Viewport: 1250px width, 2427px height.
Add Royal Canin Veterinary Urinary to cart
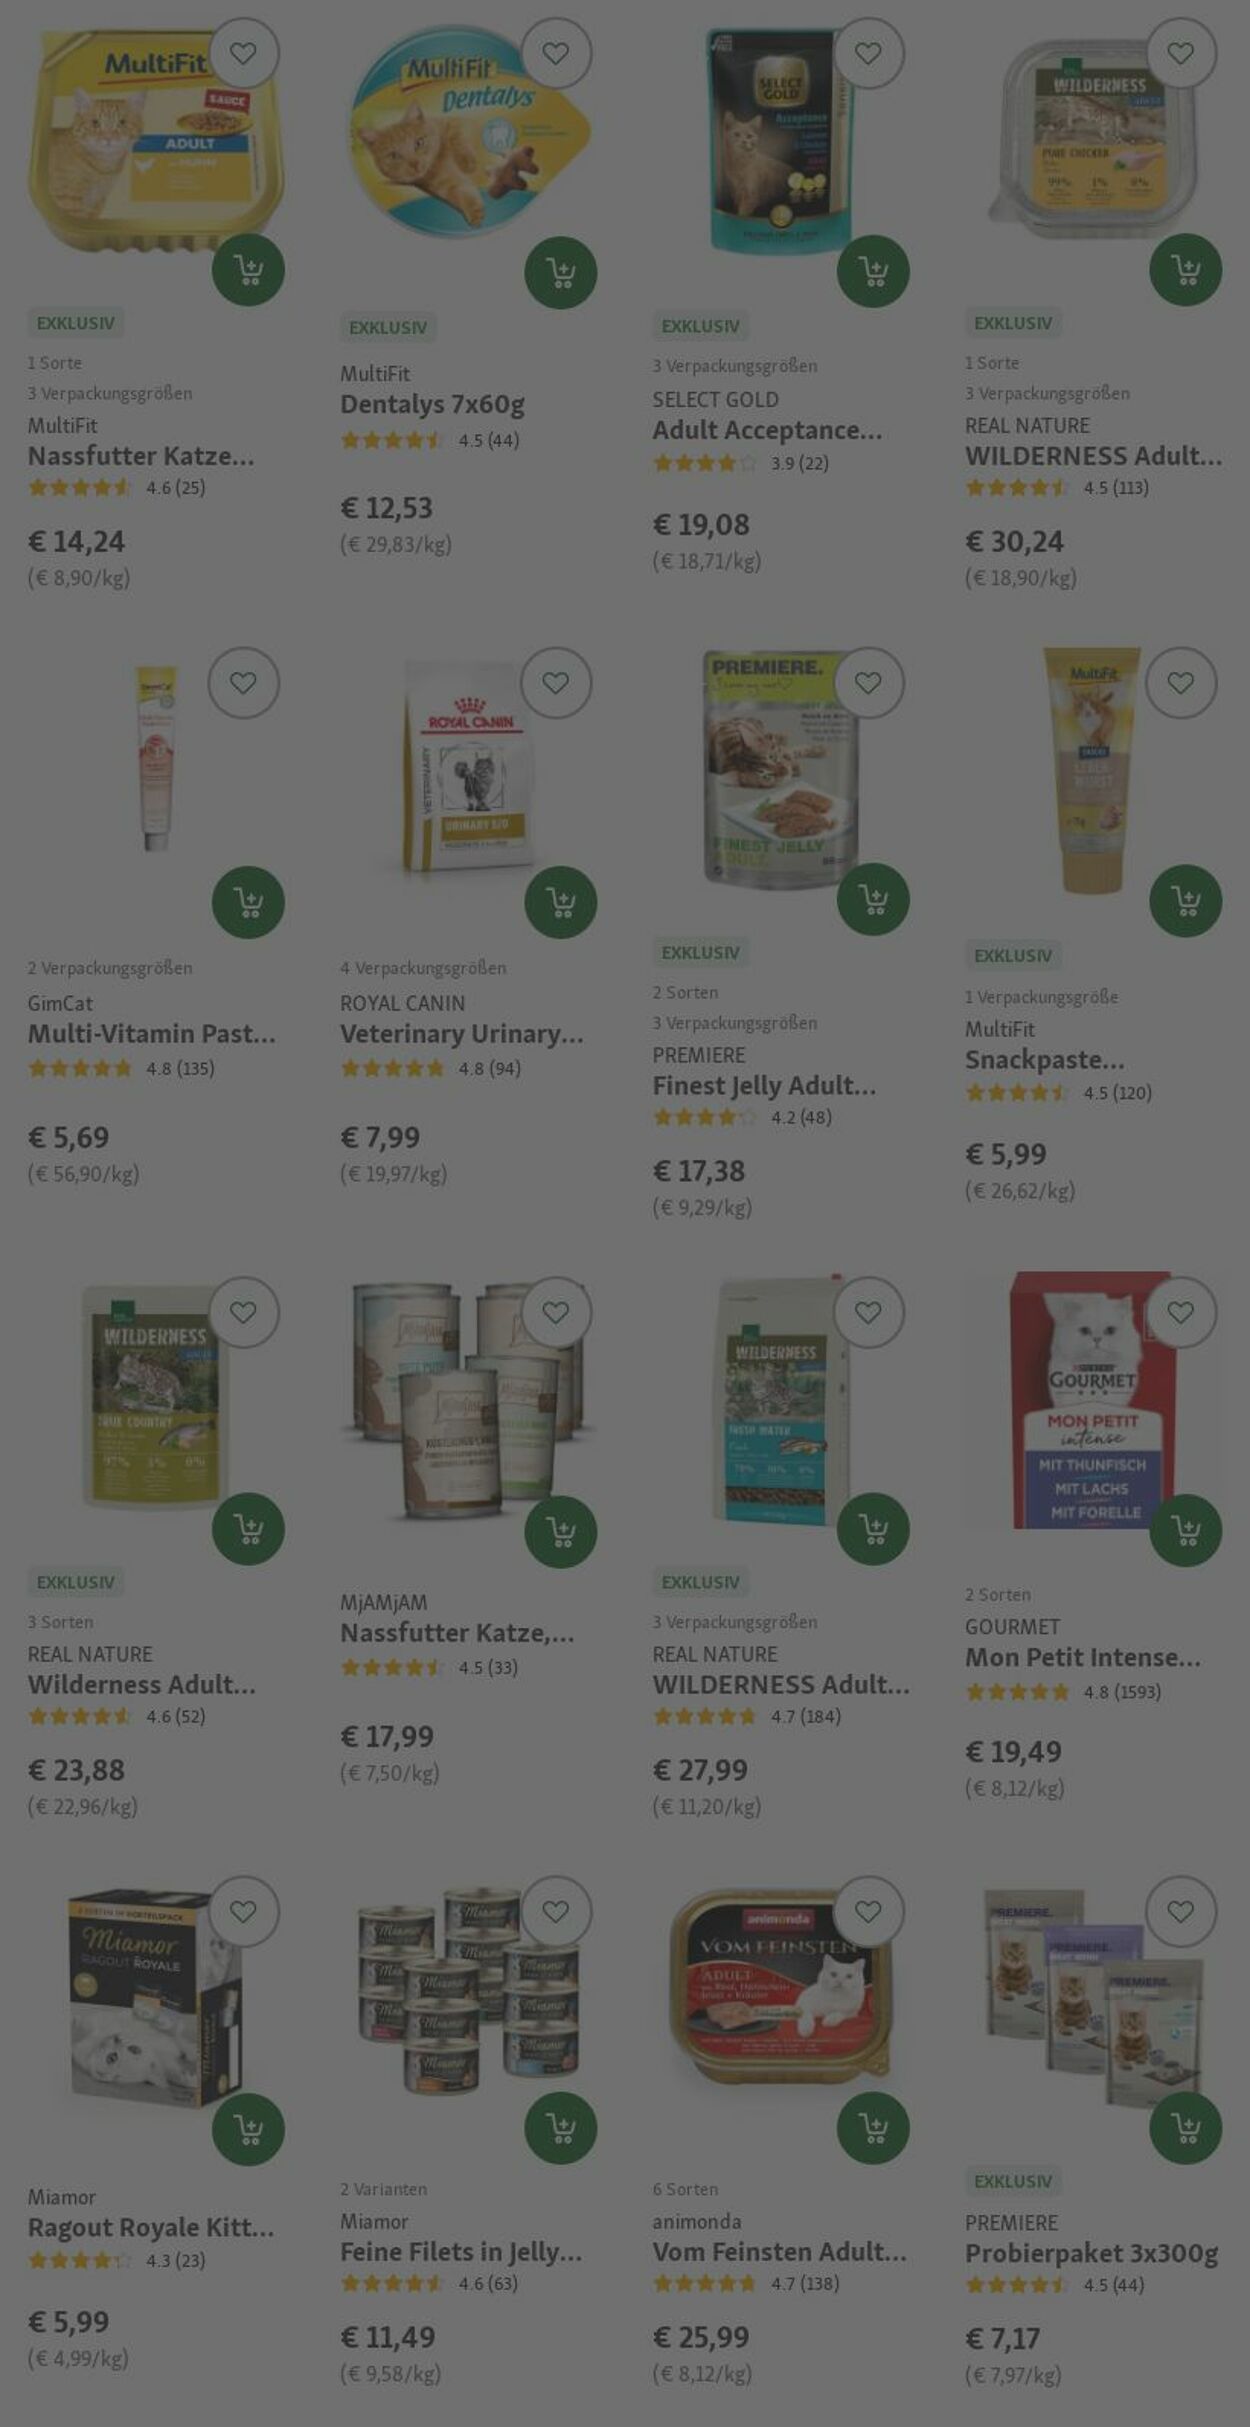pyautogui.click(x=561, y=902)
